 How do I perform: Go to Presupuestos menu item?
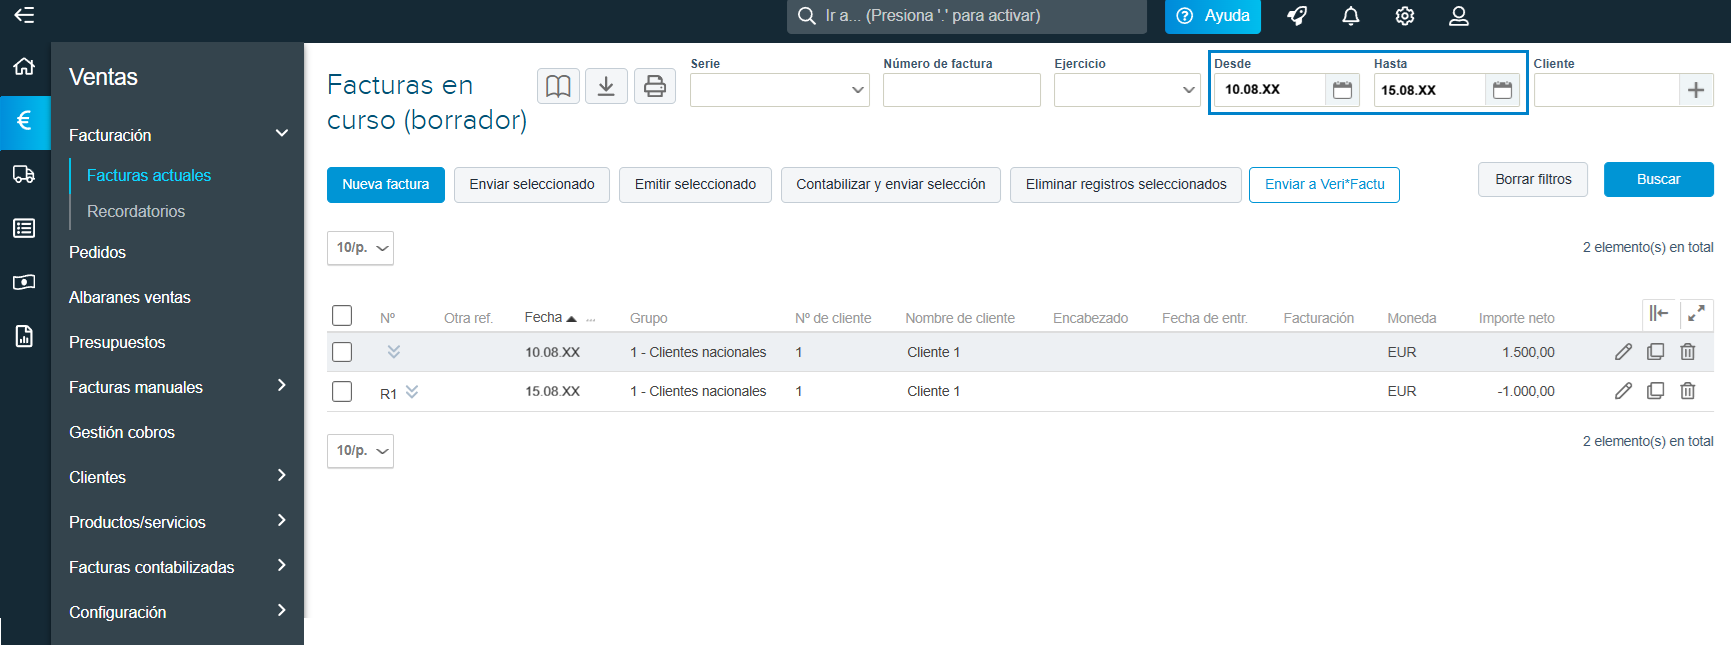[117, 342]
